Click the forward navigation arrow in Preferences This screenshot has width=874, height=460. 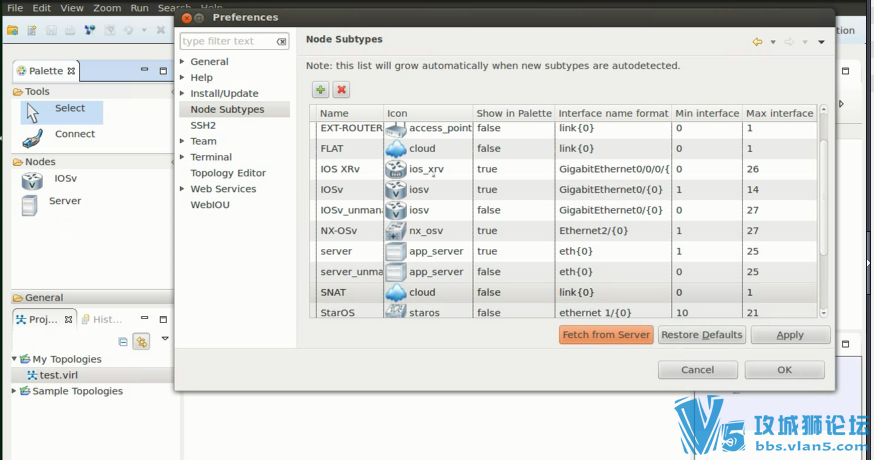point(789,42)
